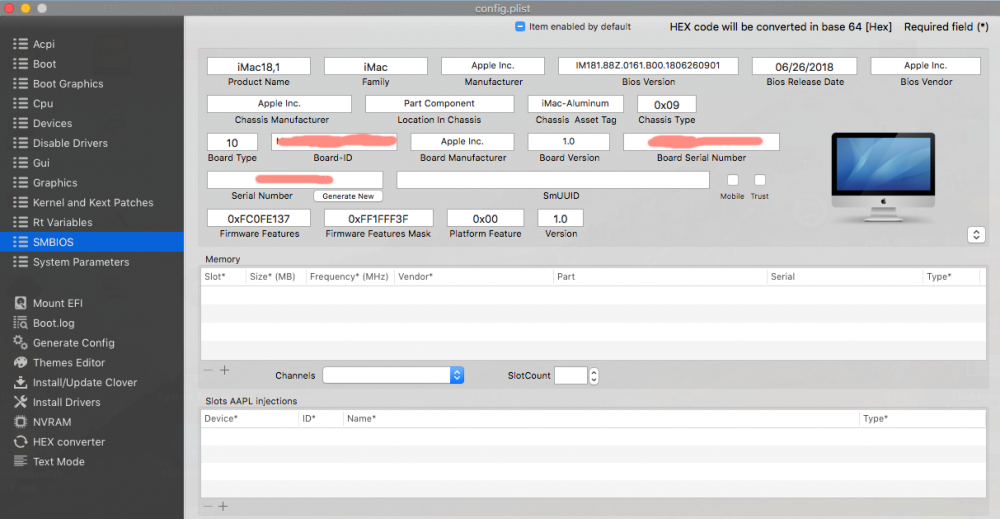Click the Bios Version field
The height and width of the screenshot is (519, 1000).
click(x=648, y=66)
